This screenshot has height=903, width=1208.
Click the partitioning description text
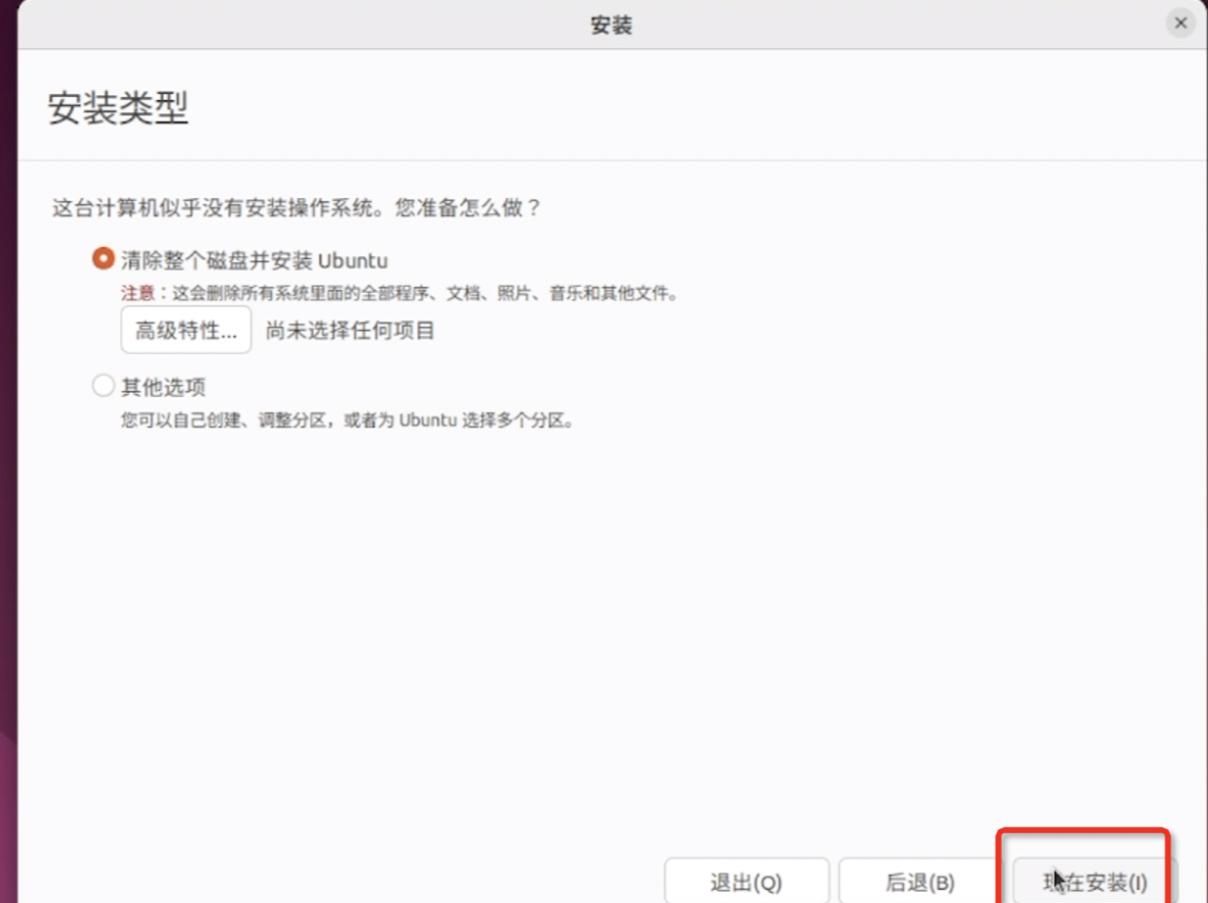click(345, 419)
